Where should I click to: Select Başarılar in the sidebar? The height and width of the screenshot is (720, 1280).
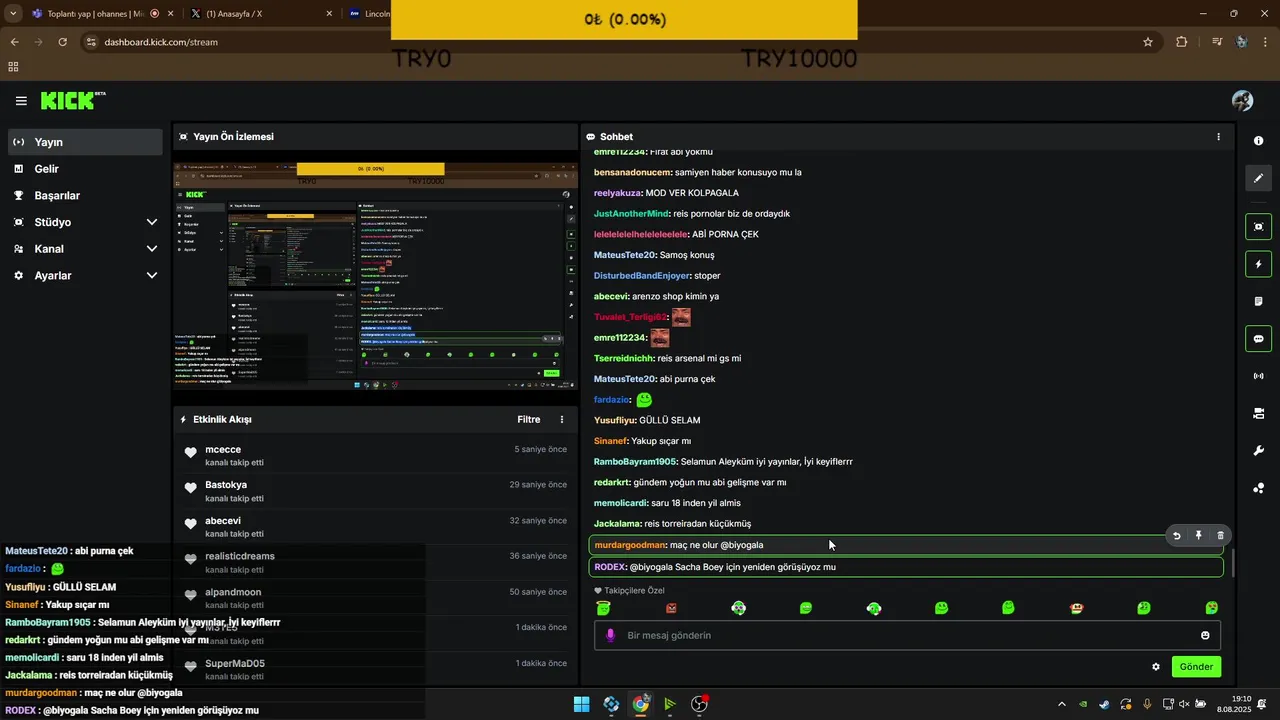[x=86, y=196]
